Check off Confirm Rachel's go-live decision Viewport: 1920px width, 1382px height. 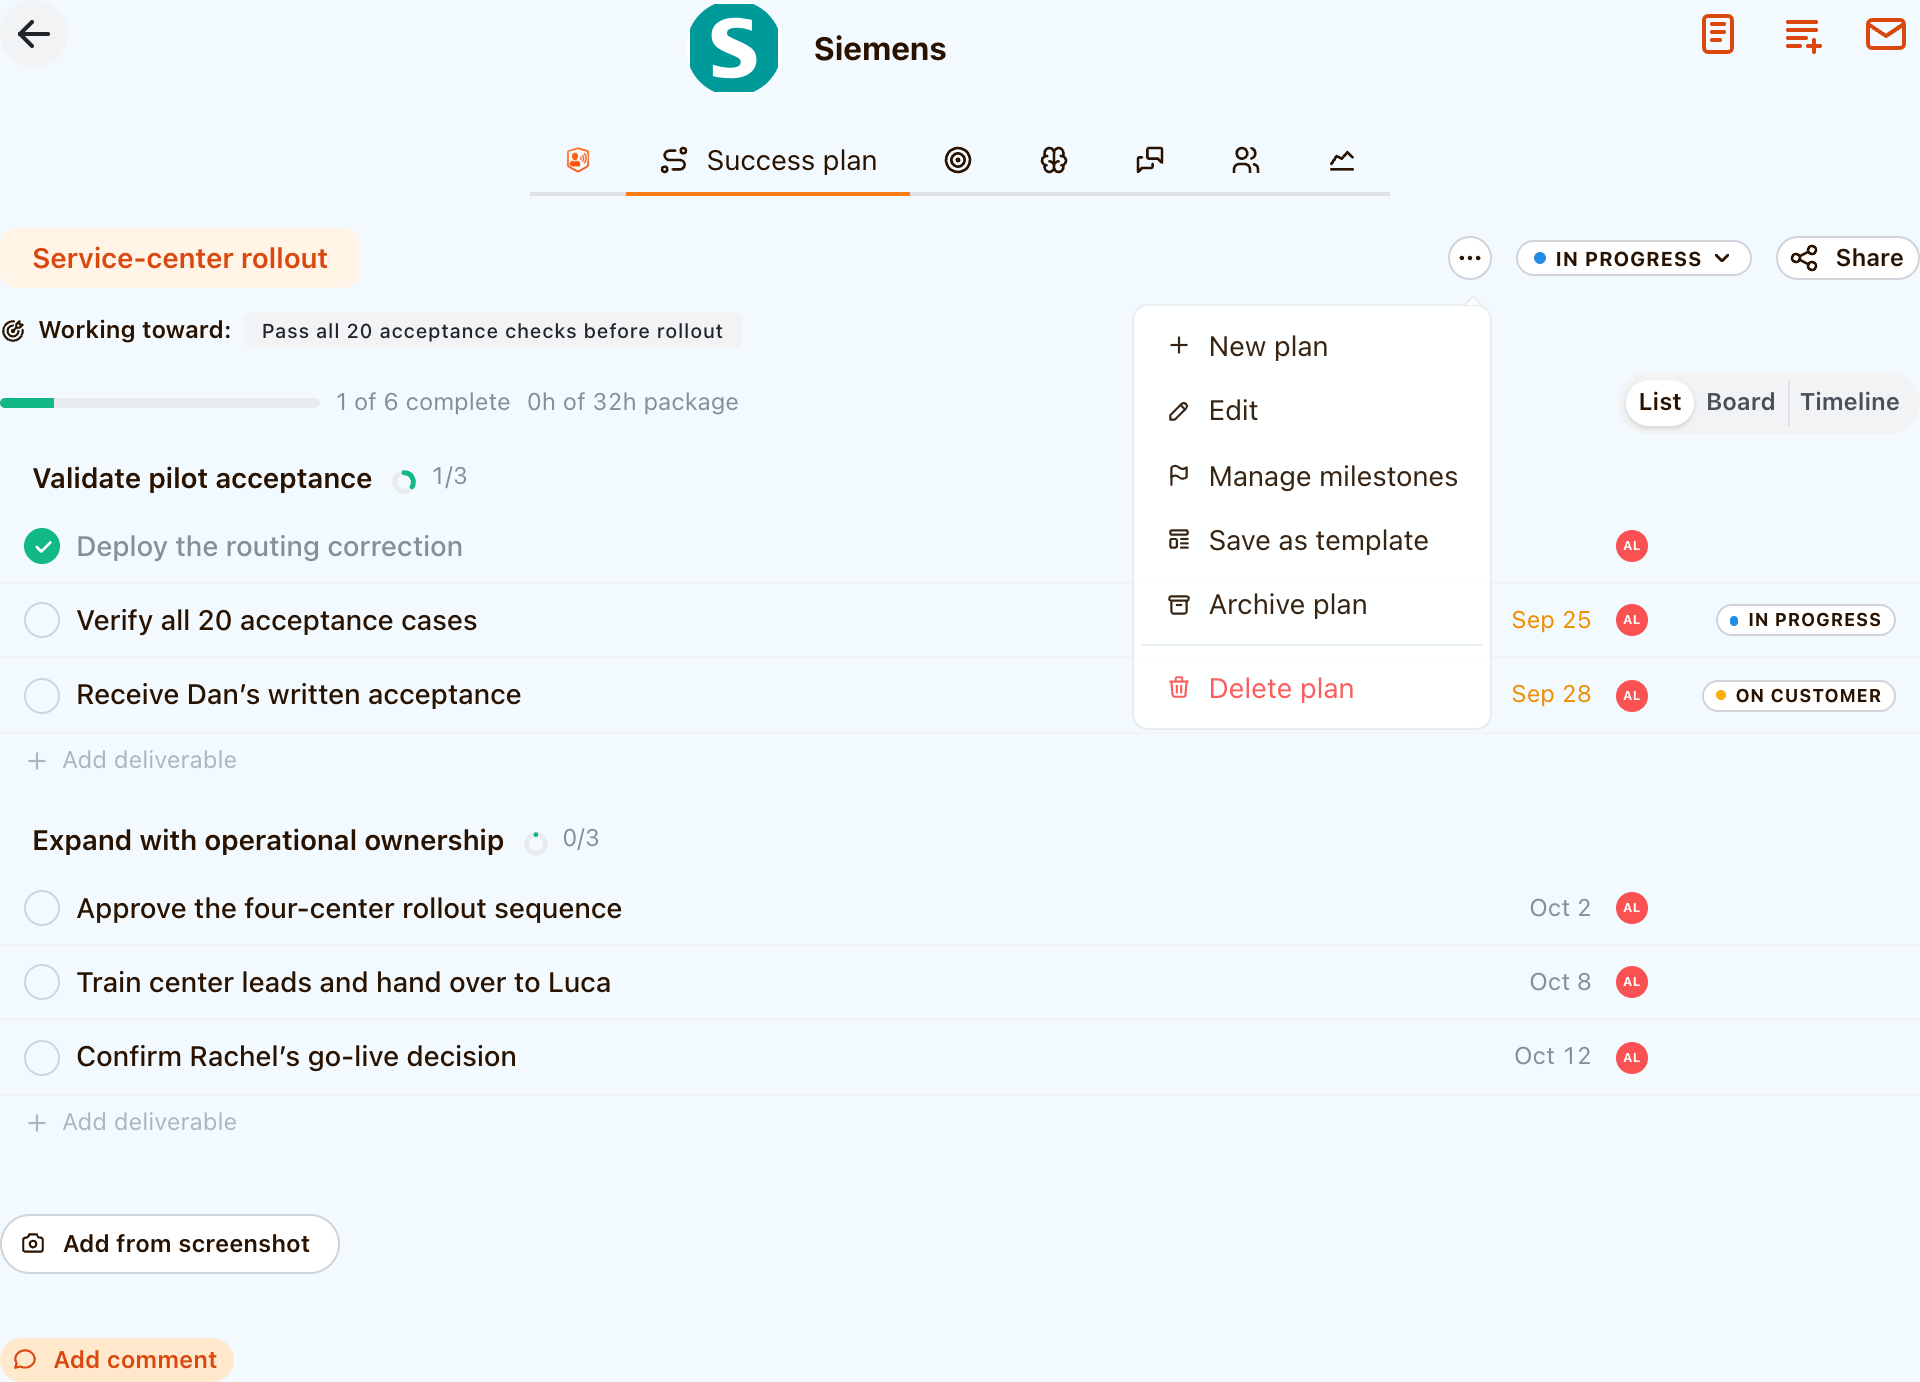click(42, 1057)
